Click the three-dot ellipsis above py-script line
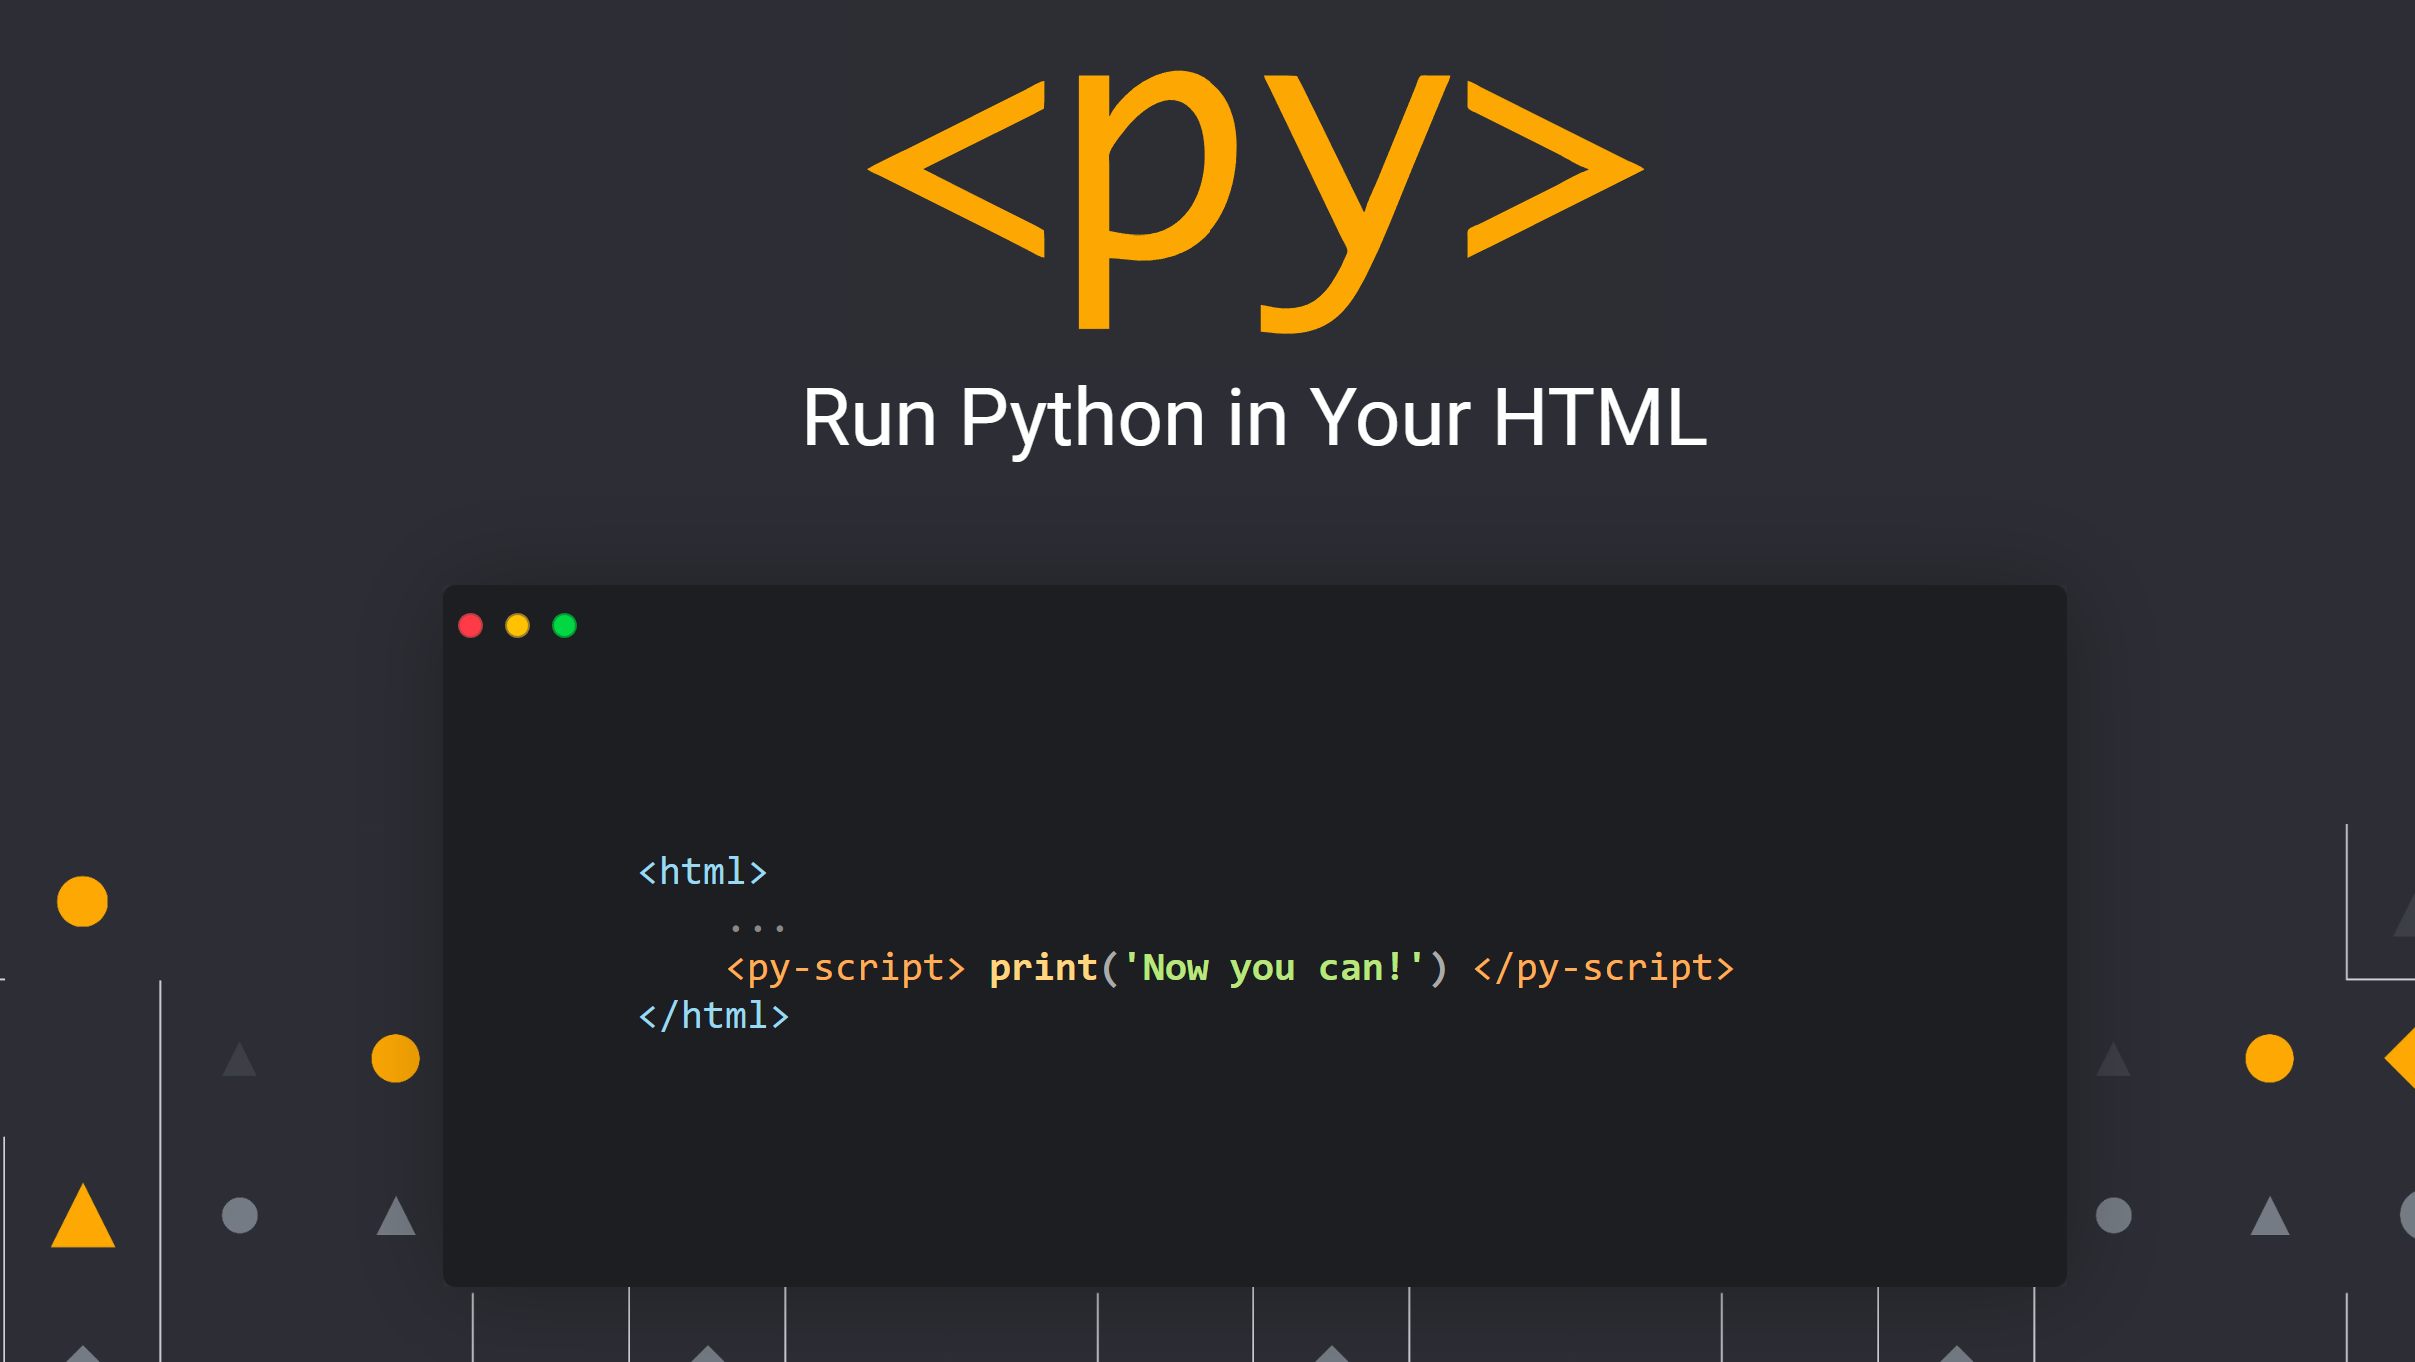The height and width of the screenshot is (1362, 2415). click(x=757, y=928)
